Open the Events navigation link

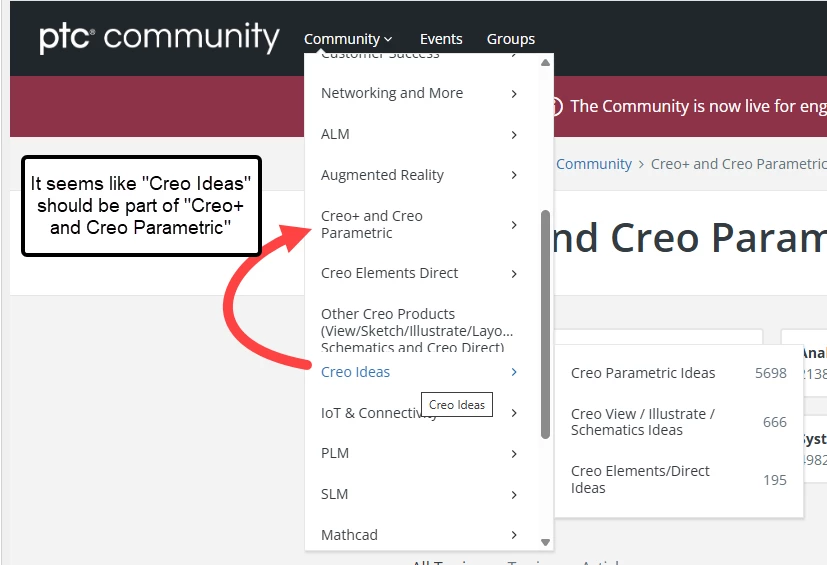point(441,39)
